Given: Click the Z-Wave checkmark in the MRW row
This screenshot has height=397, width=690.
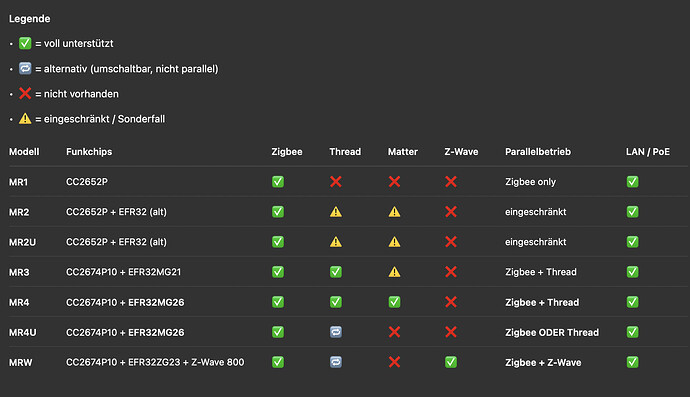Looking at the screenshot, I should pos(451,362).
